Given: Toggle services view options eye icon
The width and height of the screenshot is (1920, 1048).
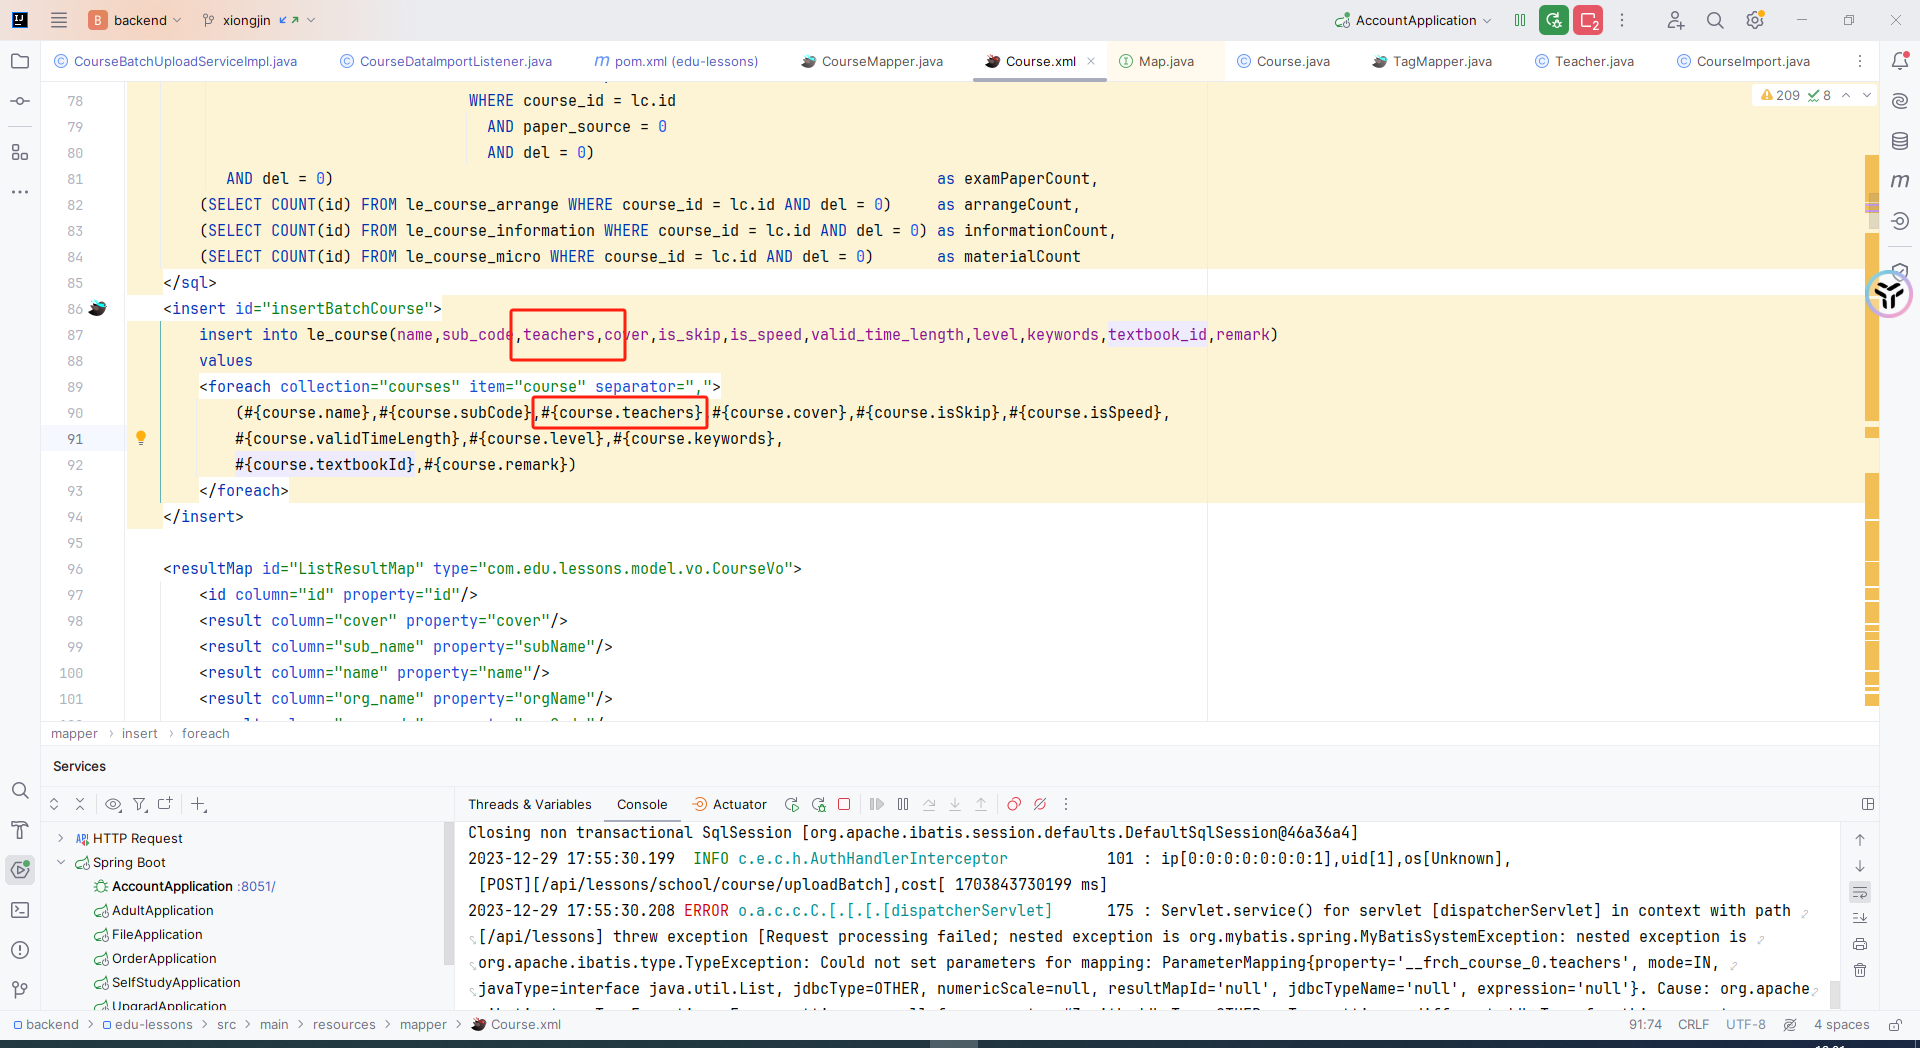Looking at the screenshot, I should [113, 804].
